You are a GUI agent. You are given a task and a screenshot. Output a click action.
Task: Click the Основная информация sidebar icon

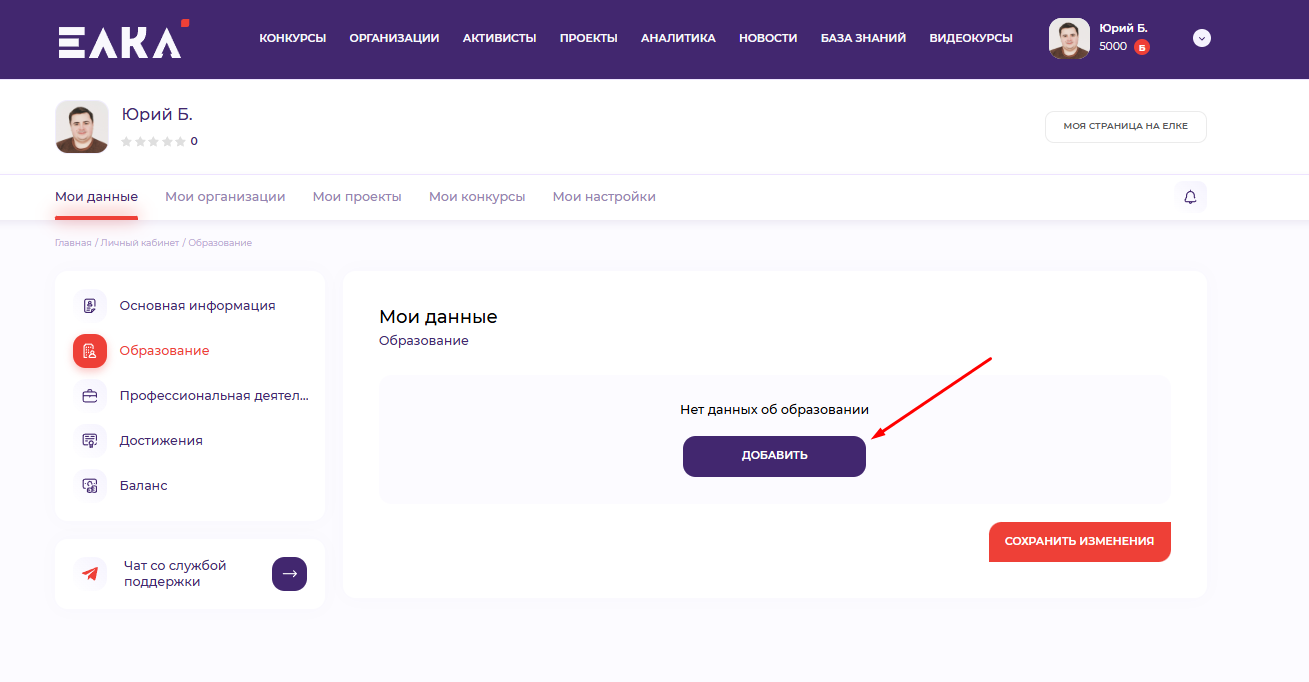pyautogui.click(x=90, y=306)
